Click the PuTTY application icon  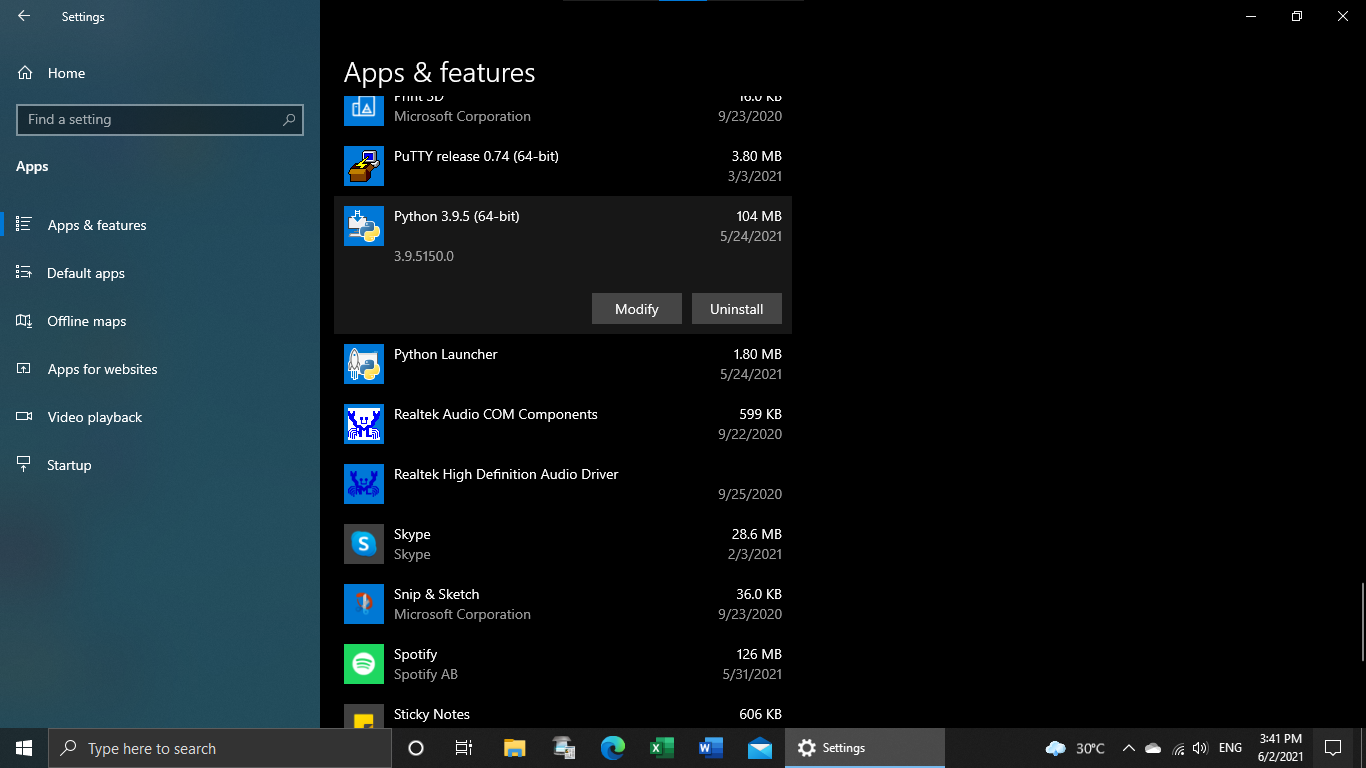(x=363, y=166)
